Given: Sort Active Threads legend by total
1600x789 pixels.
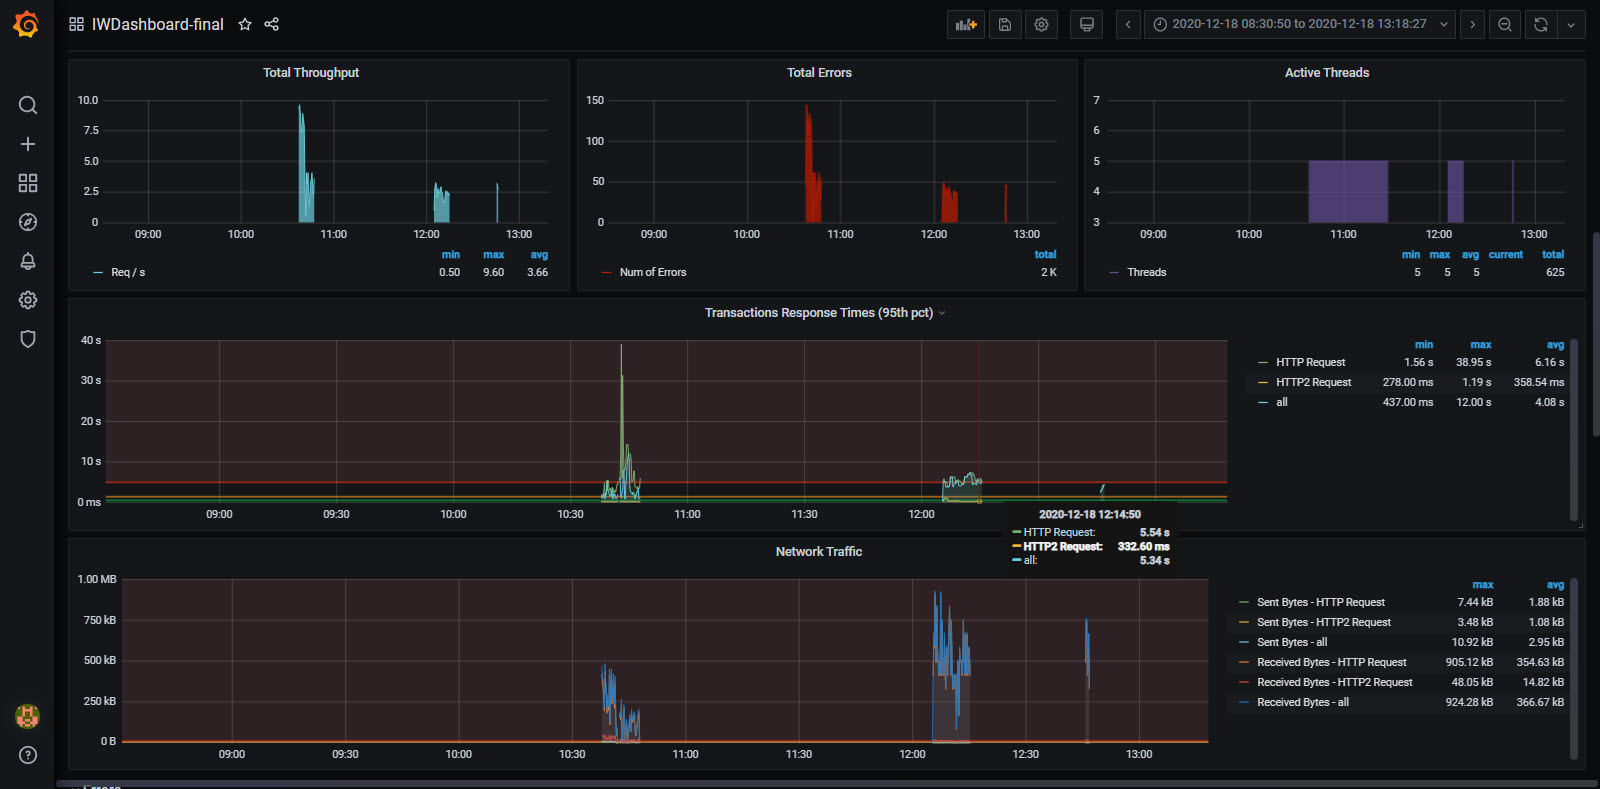Looking at the screenshot, I should (x=1553, y=255).
